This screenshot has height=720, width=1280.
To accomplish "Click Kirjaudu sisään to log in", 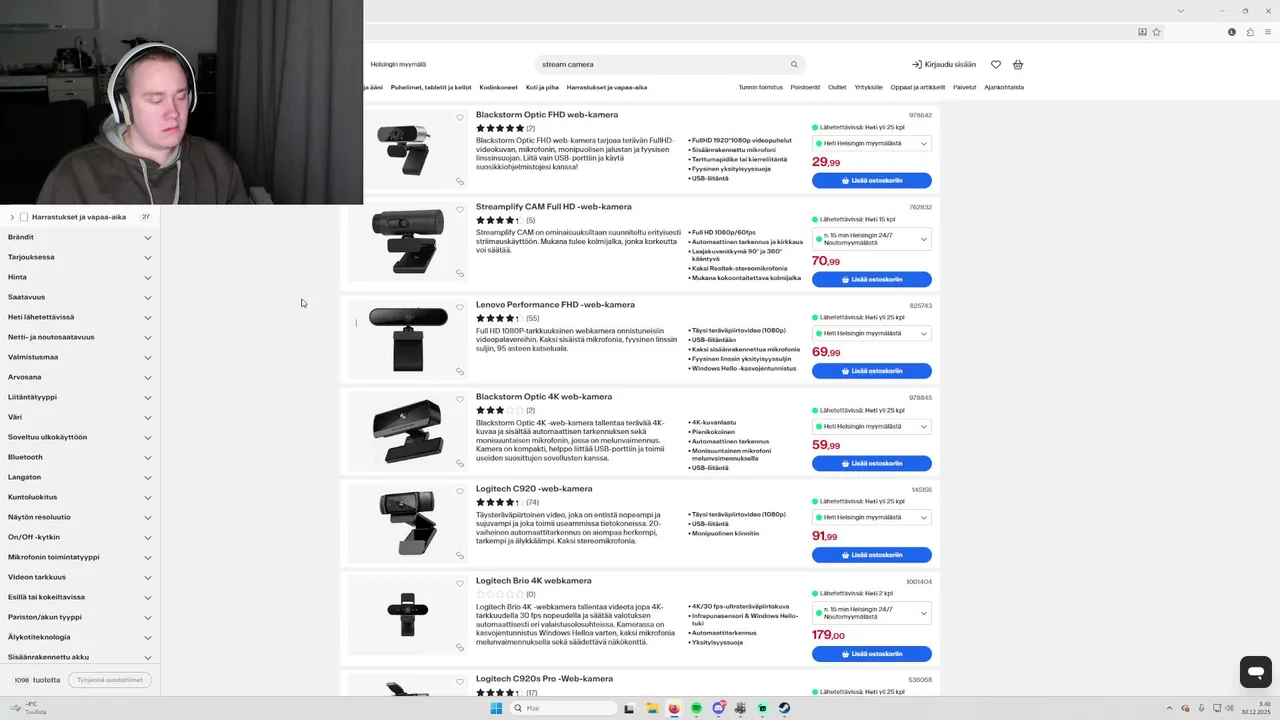I will click(944, 64).
